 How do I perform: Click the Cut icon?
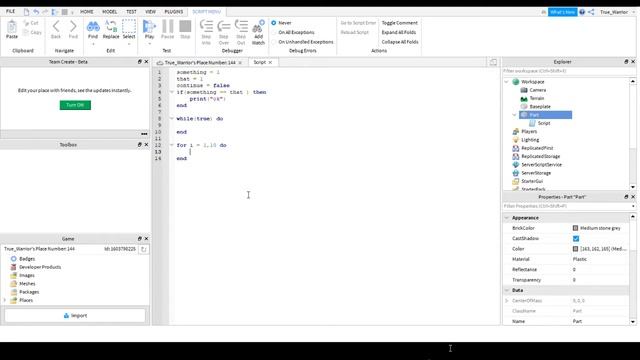pos(26,23)
